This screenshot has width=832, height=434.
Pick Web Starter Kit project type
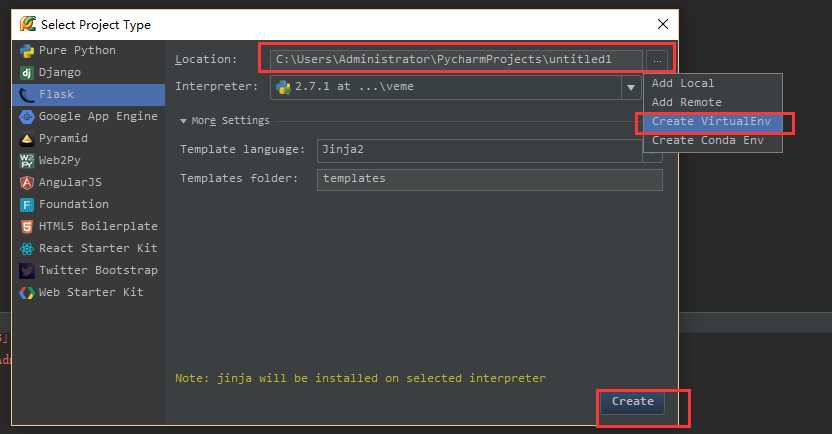coord(89,292)
